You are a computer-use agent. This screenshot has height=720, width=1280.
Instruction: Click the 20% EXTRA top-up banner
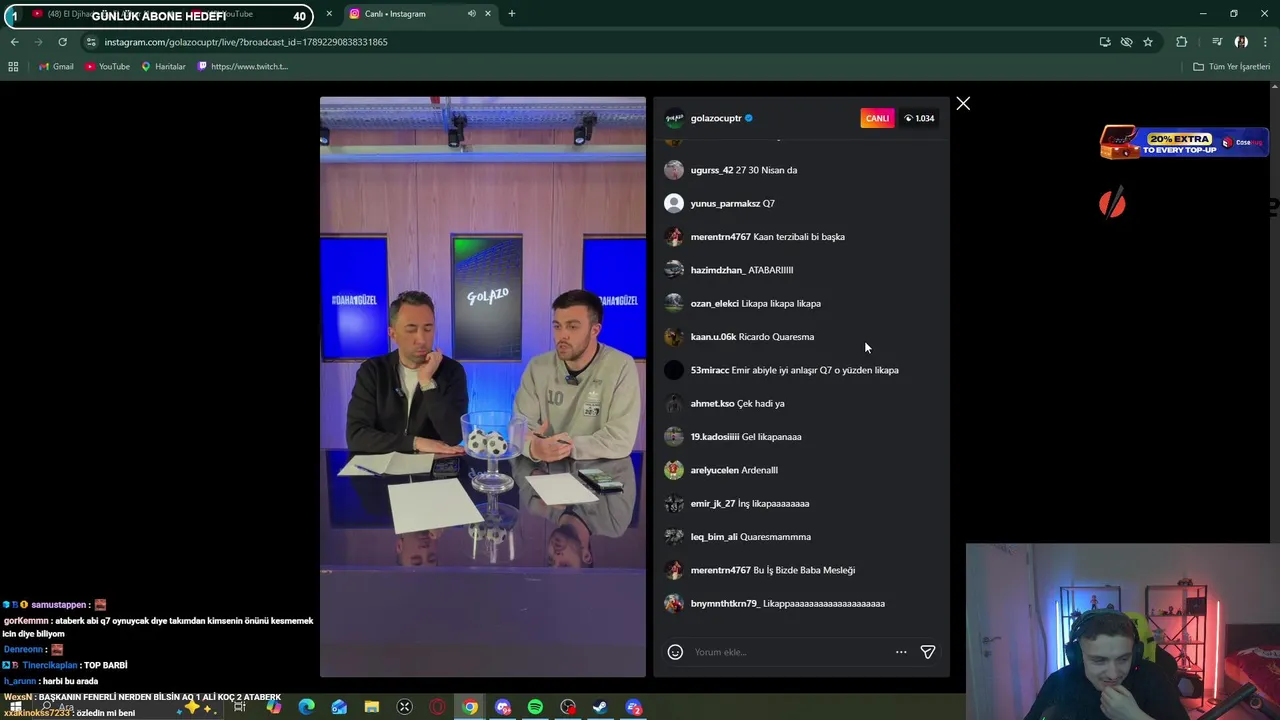pos(1182,143)
